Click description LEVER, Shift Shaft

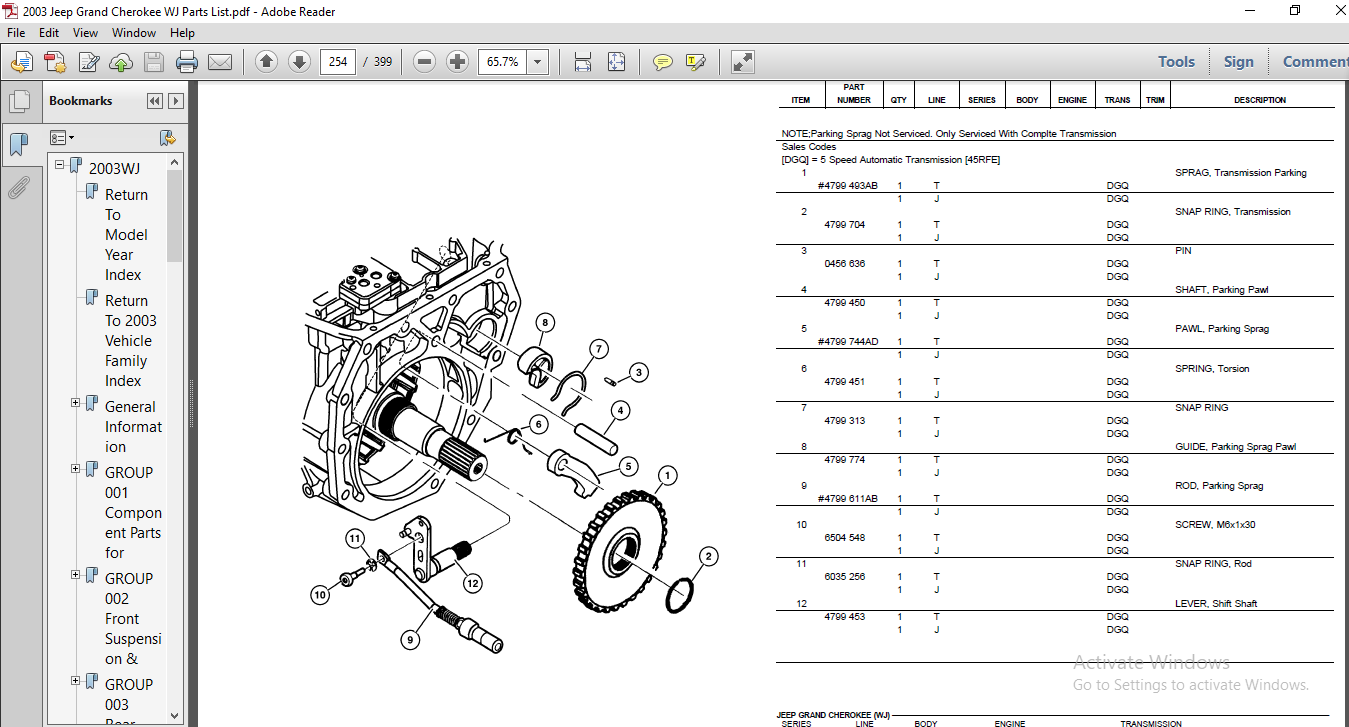tap(1215, 604)
